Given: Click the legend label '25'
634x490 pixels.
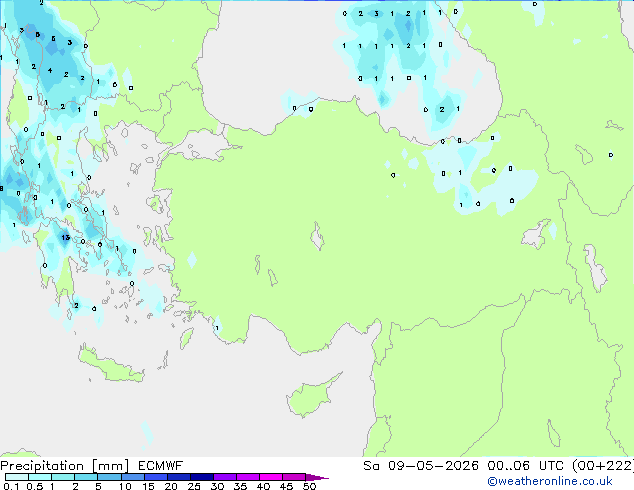Looking at the screenshot, I should coord(194,486).
